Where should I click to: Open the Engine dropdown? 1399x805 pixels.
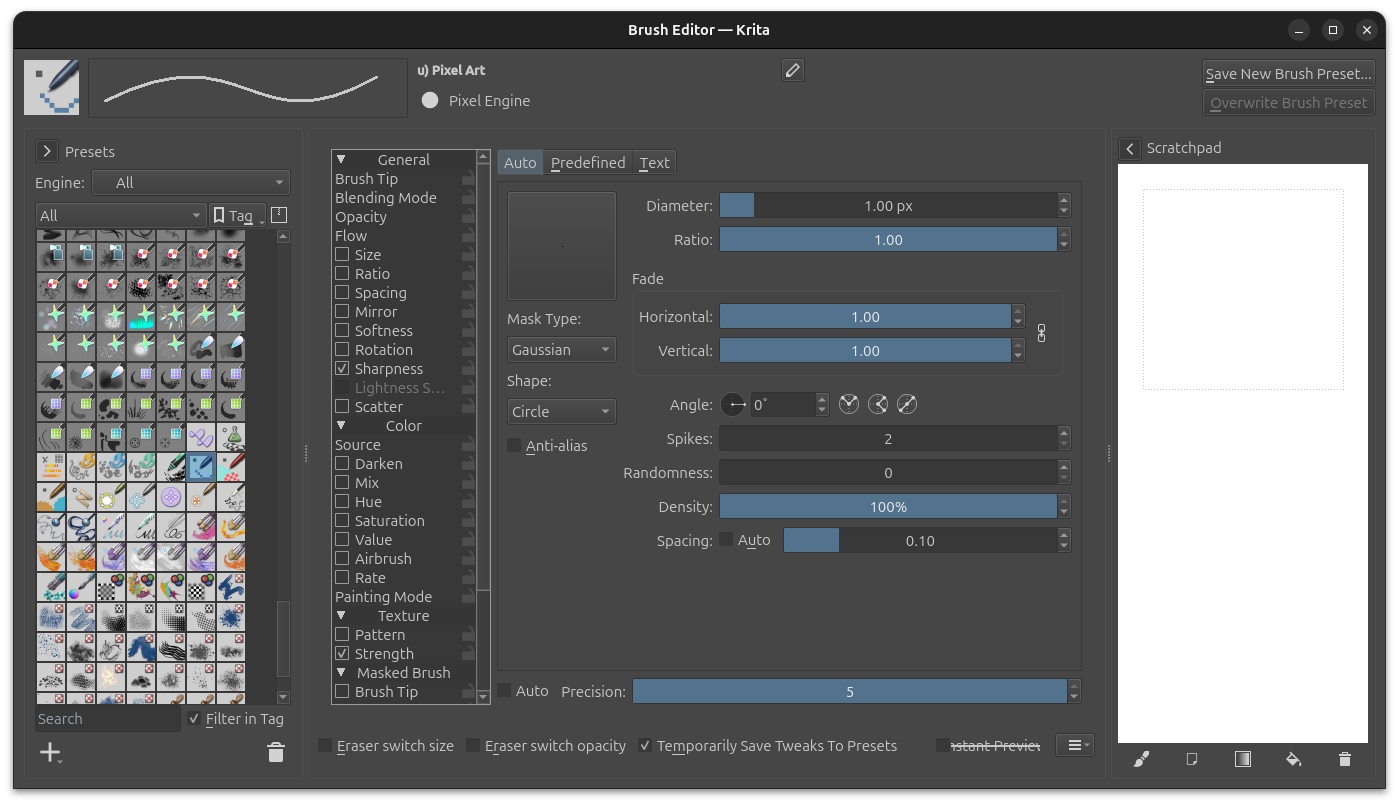pos(191,183)
